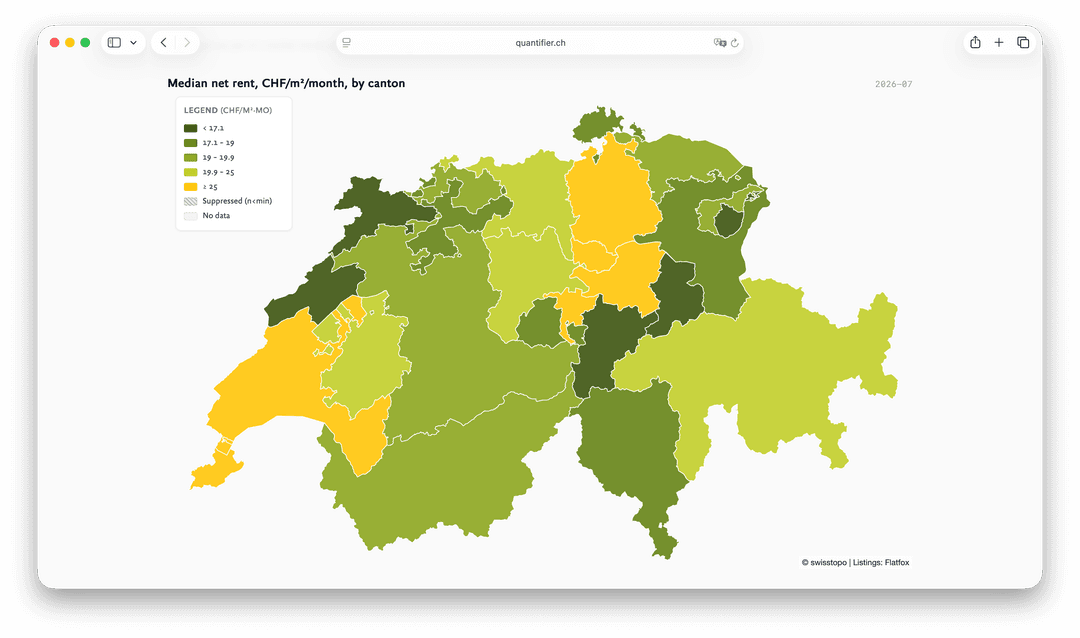The image size is (1080, 638).
Task: Open the page menu icon in address bar
Action: click(x=346, y=43)
